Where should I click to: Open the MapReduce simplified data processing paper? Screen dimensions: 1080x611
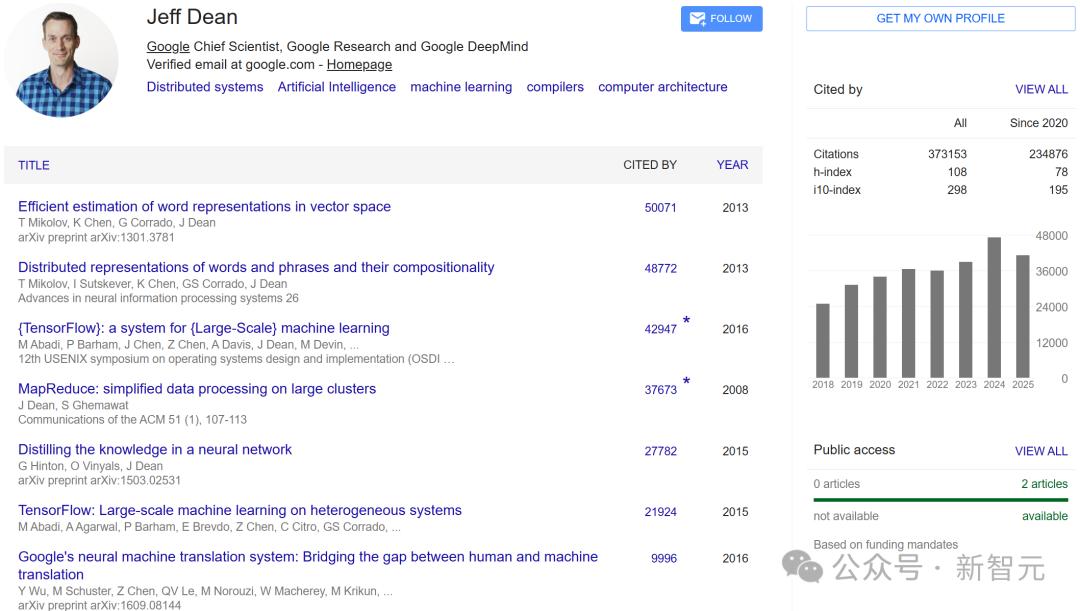point(197,389)
